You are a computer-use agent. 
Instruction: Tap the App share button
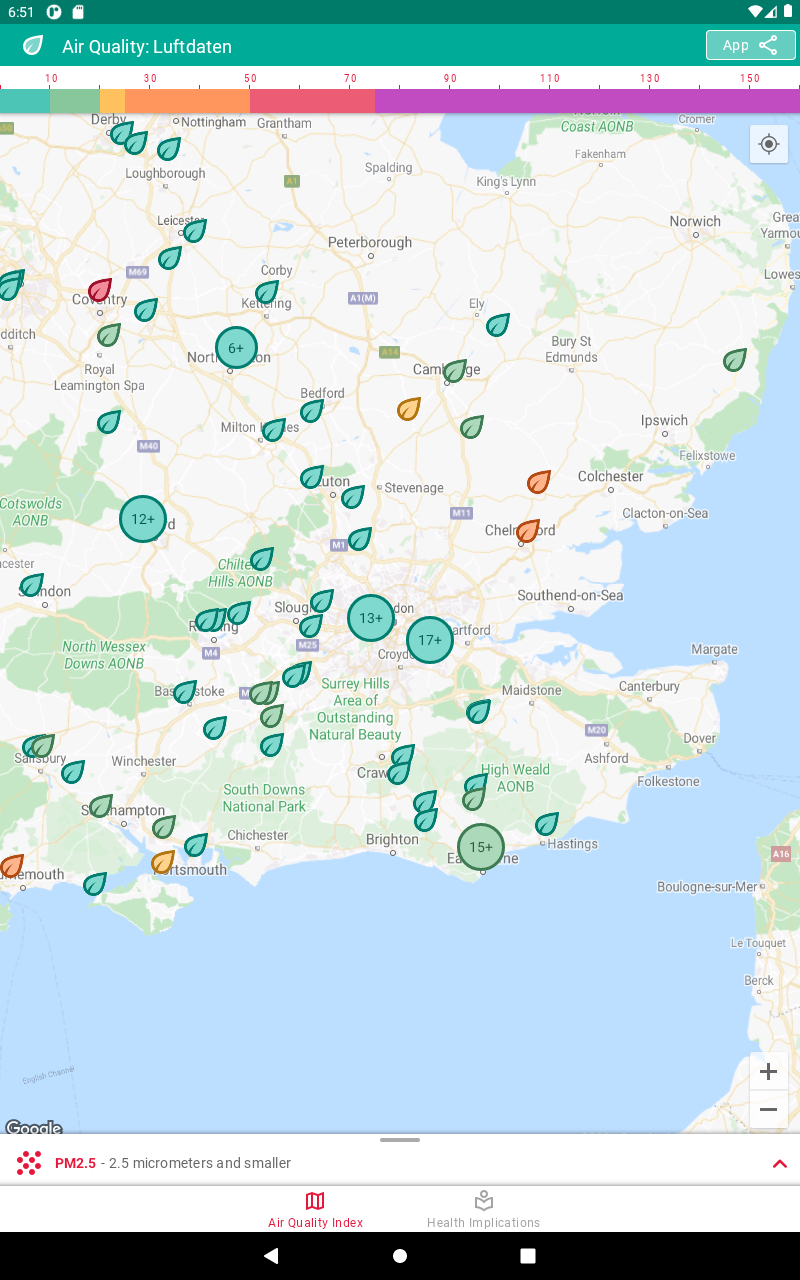750,45
